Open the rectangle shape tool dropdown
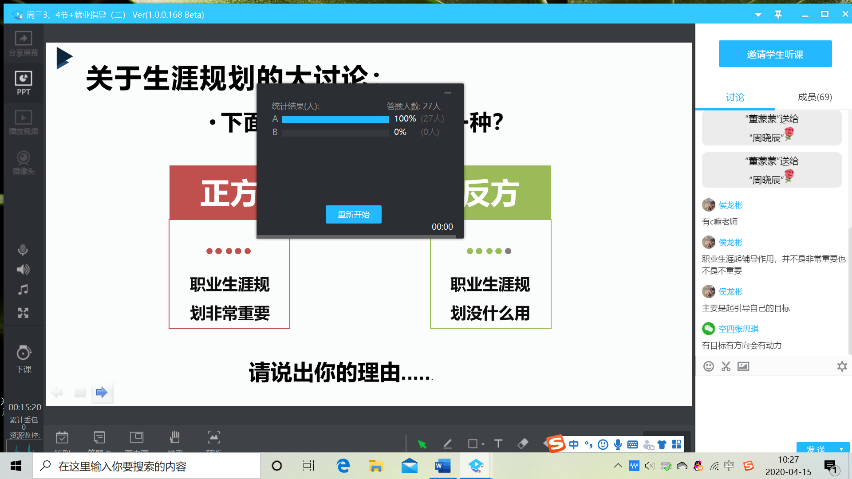852x479 pixels. tap(475, 443)
